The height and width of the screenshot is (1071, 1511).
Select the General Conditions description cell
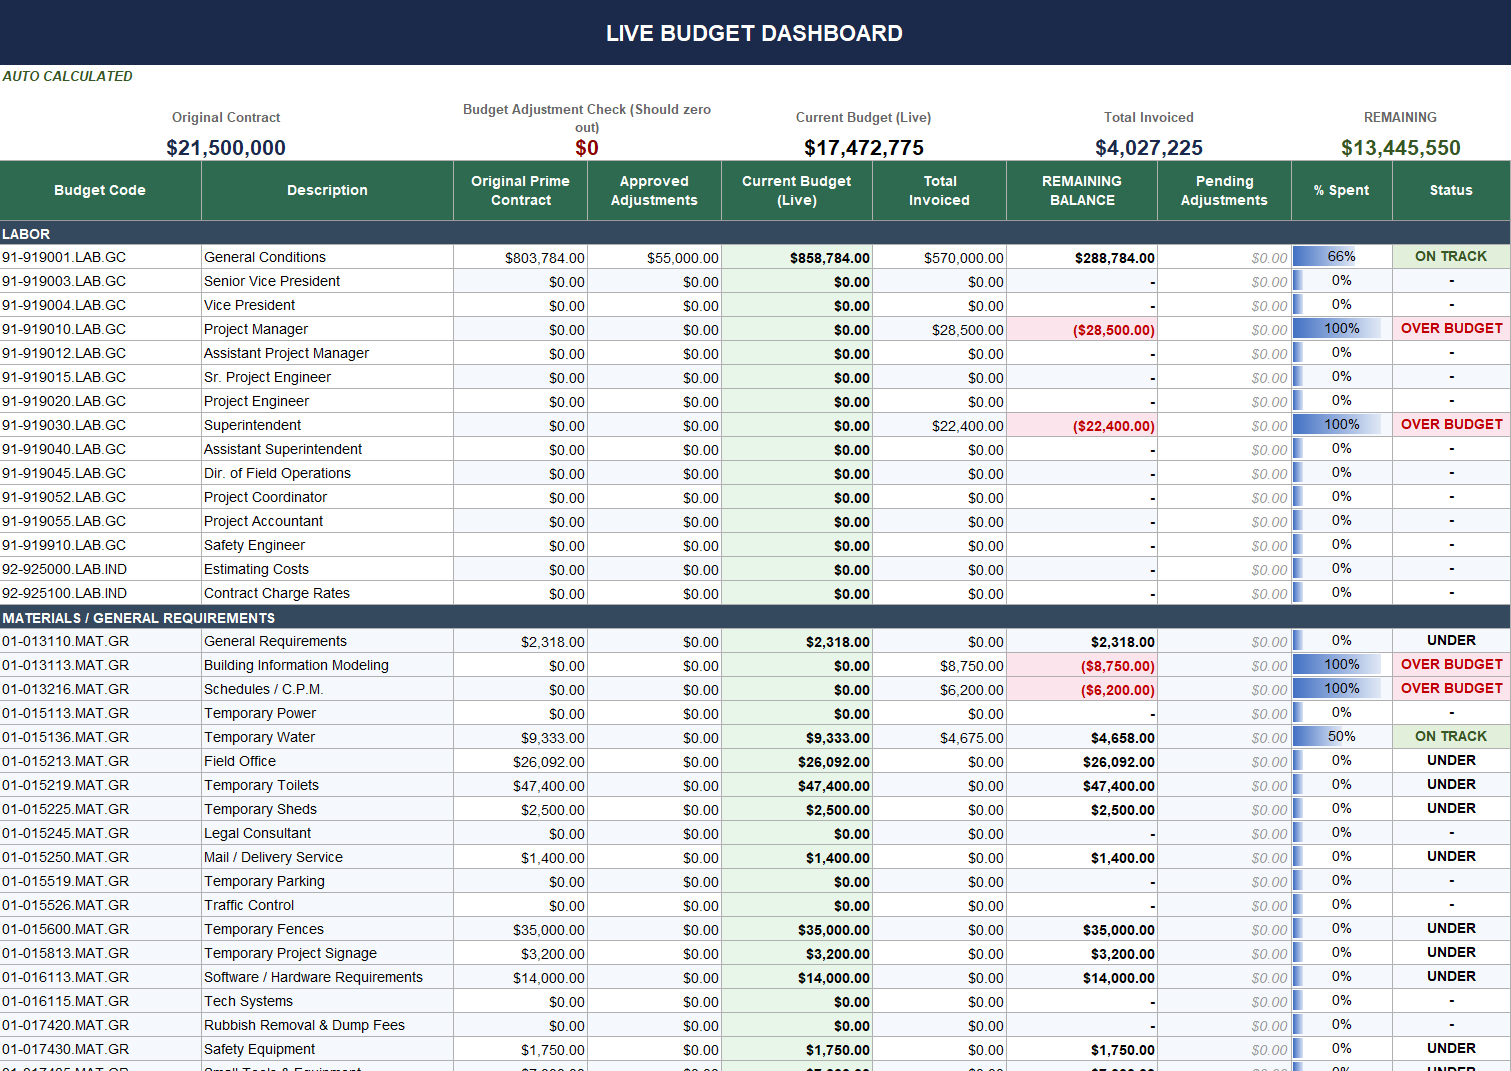[x=265, y=256]
